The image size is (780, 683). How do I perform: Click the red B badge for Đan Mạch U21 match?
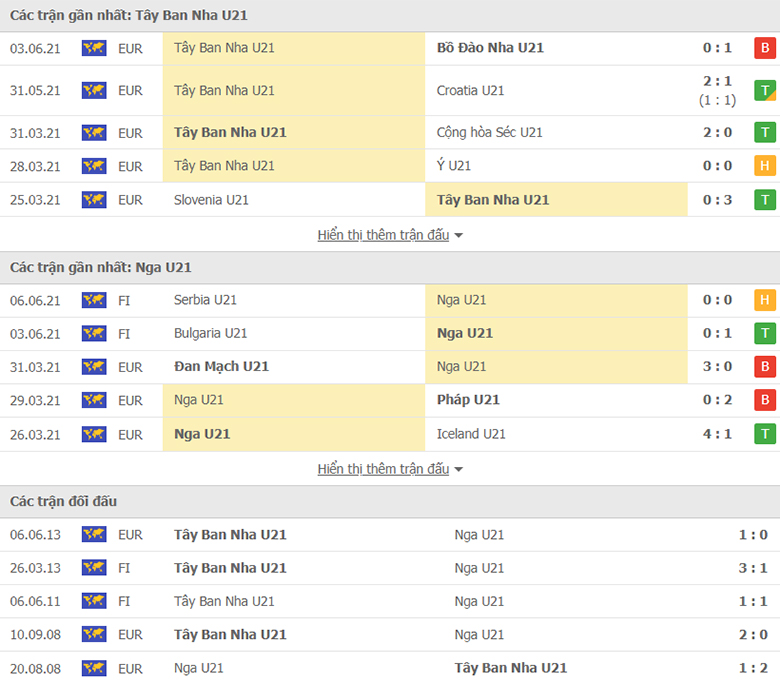(x=765, y=367)
